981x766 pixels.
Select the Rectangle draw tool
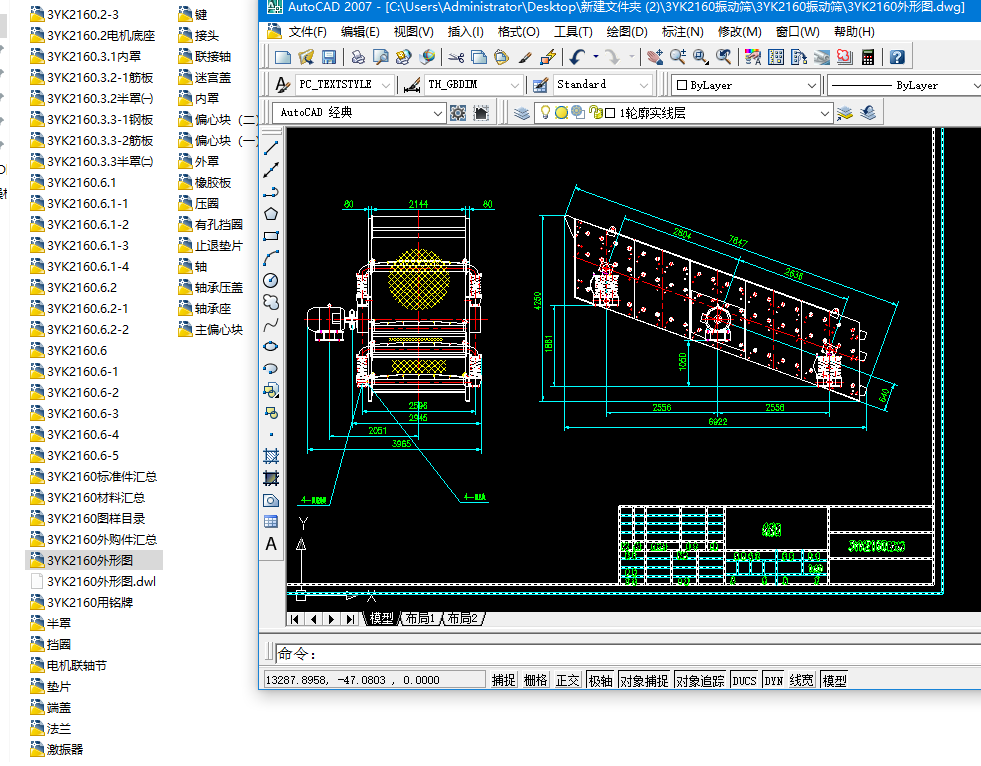pyautogui.click(x=271, y=236)
